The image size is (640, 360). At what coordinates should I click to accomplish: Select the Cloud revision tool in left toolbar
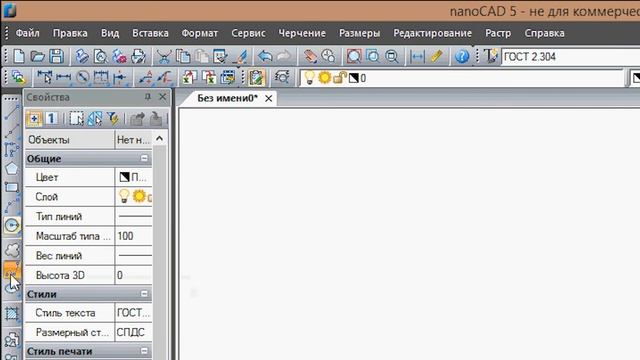pos(11,249)
